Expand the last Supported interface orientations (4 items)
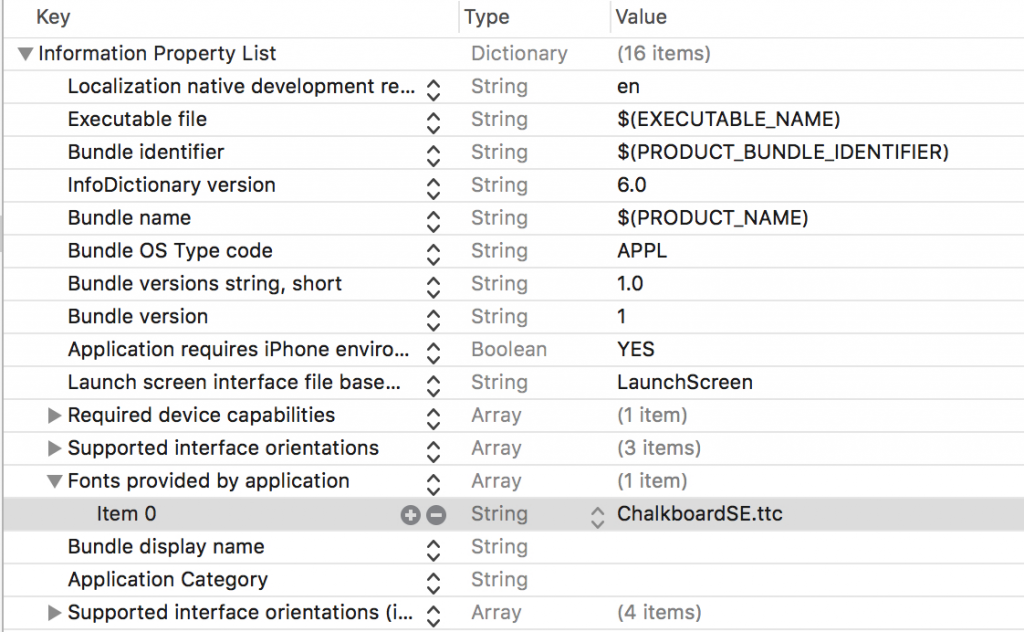This screenshot has width=1024, height=632. [x=55, y=612]
